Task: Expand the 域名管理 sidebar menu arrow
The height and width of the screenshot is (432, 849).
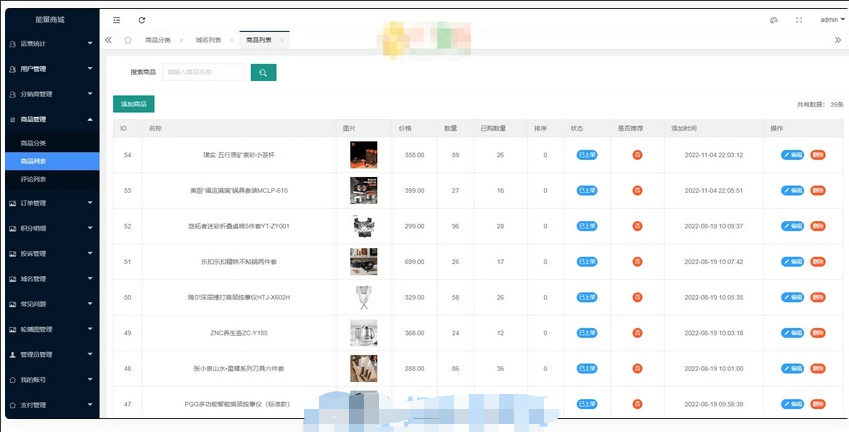Action: click(90, 279)
